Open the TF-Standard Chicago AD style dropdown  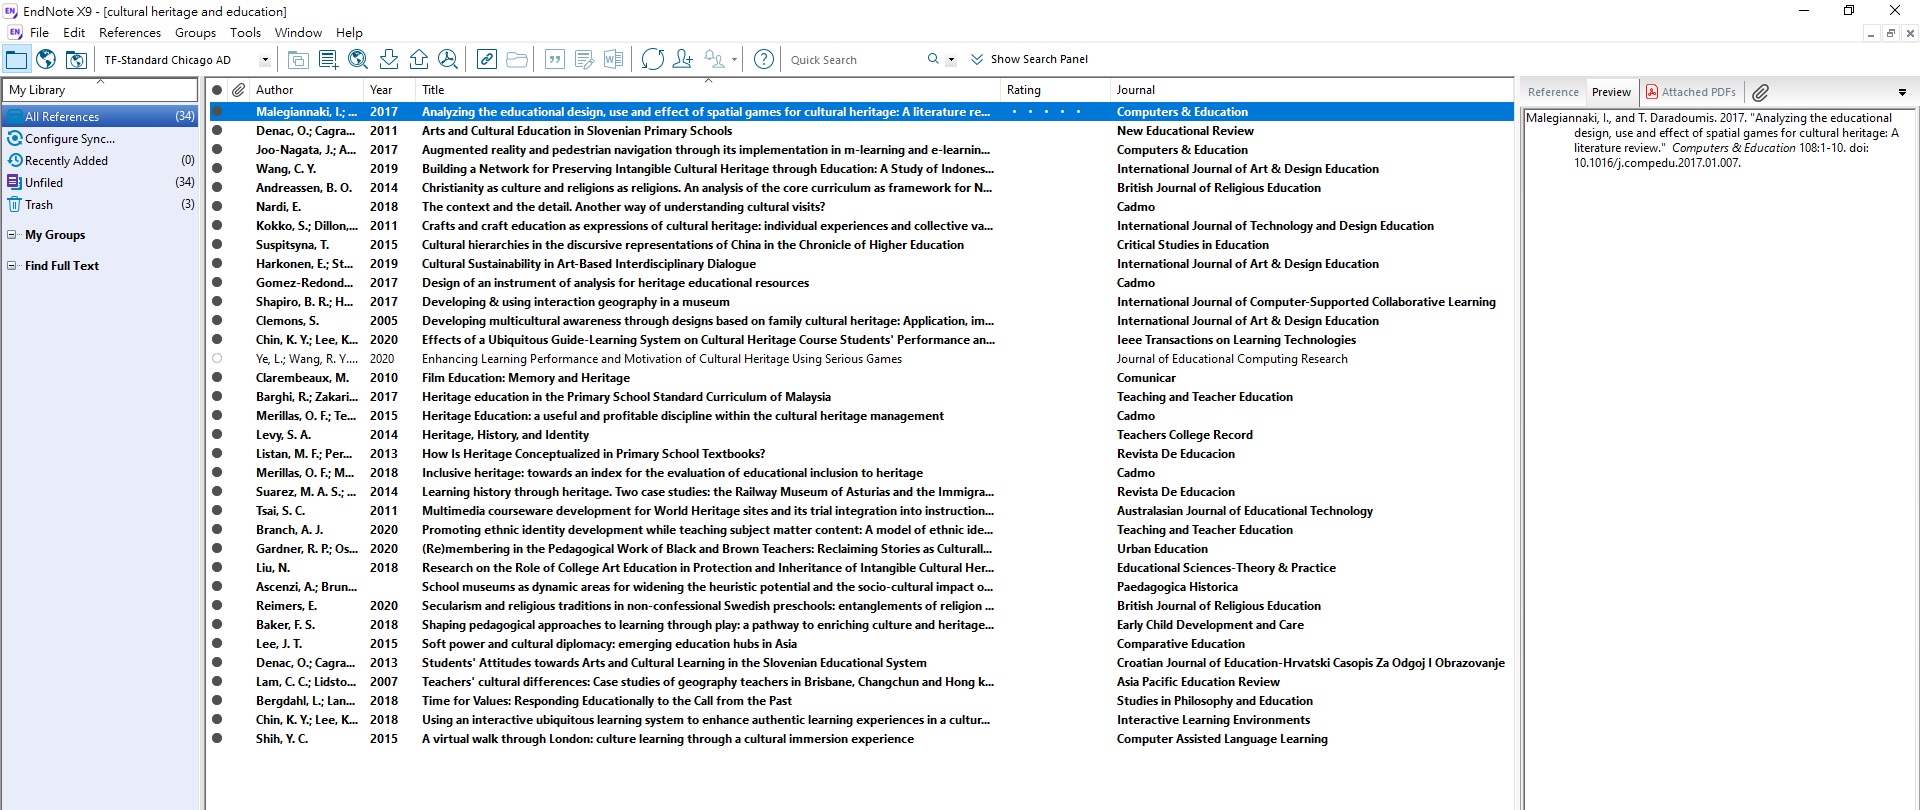(x=265, y=60)
